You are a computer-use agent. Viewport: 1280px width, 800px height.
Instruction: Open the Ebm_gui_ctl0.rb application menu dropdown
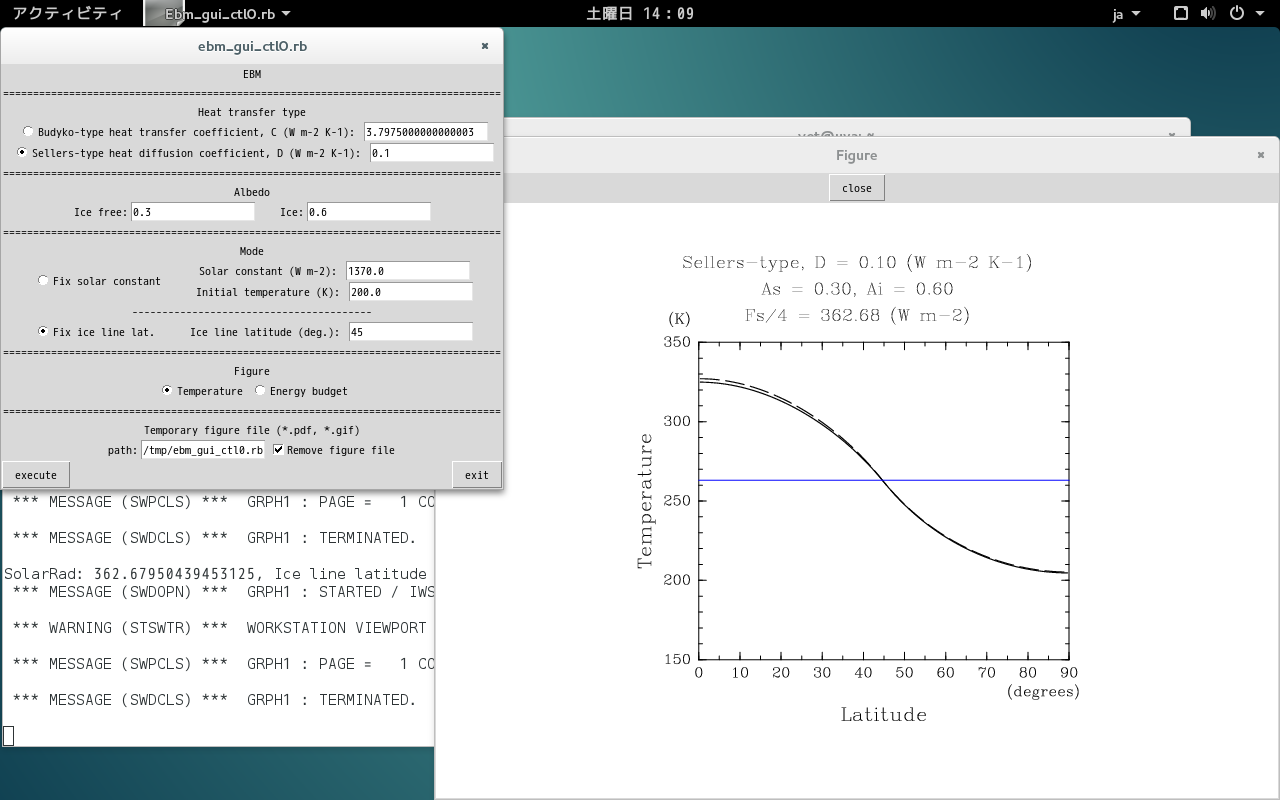pos(227,14)
